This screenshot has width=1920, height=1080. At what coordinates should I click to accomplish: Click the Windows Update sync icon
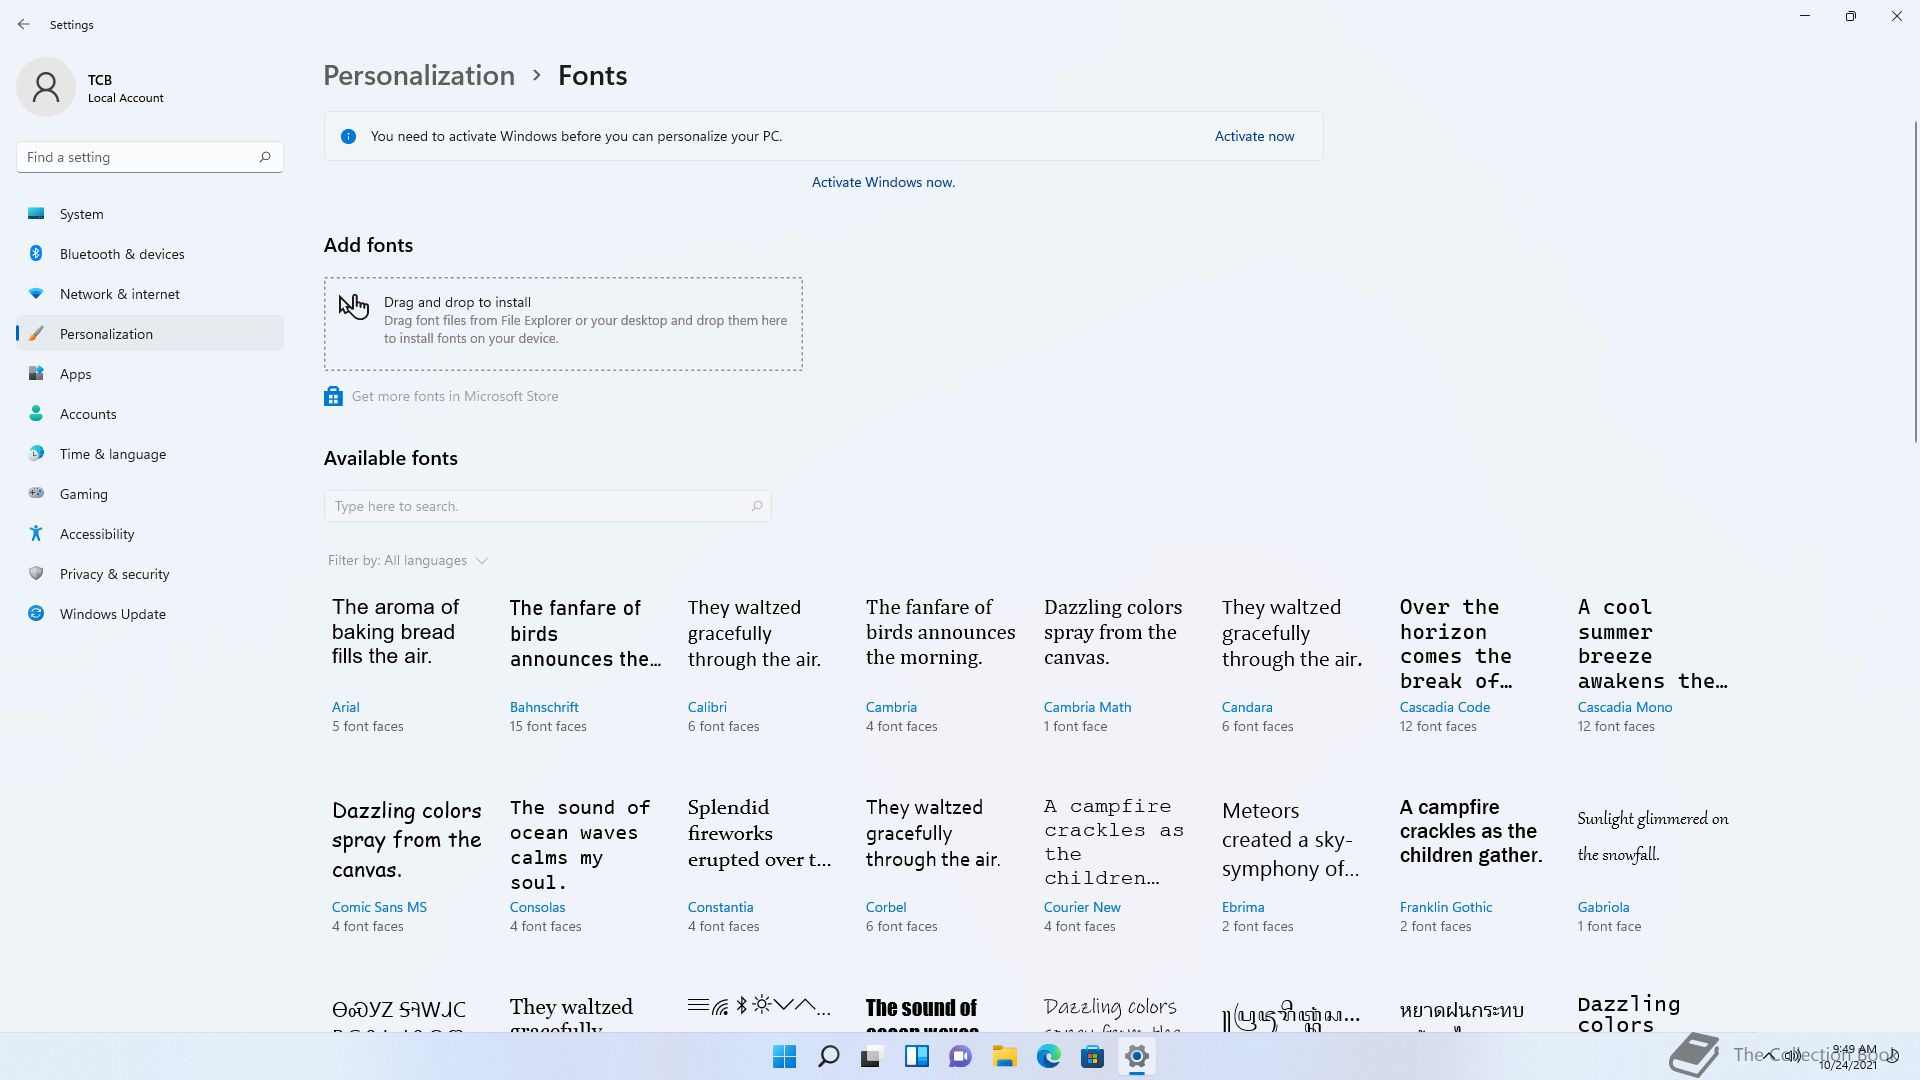(36, 613)
